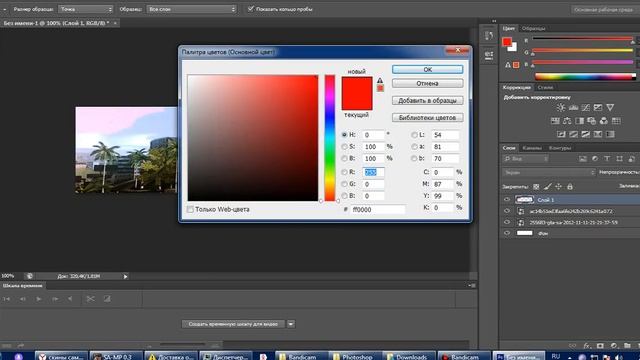Viewport: 640px width, 360px height.
Task: Click the foreground color swatch in the Color panel
Action: click(x=507, y=42)
